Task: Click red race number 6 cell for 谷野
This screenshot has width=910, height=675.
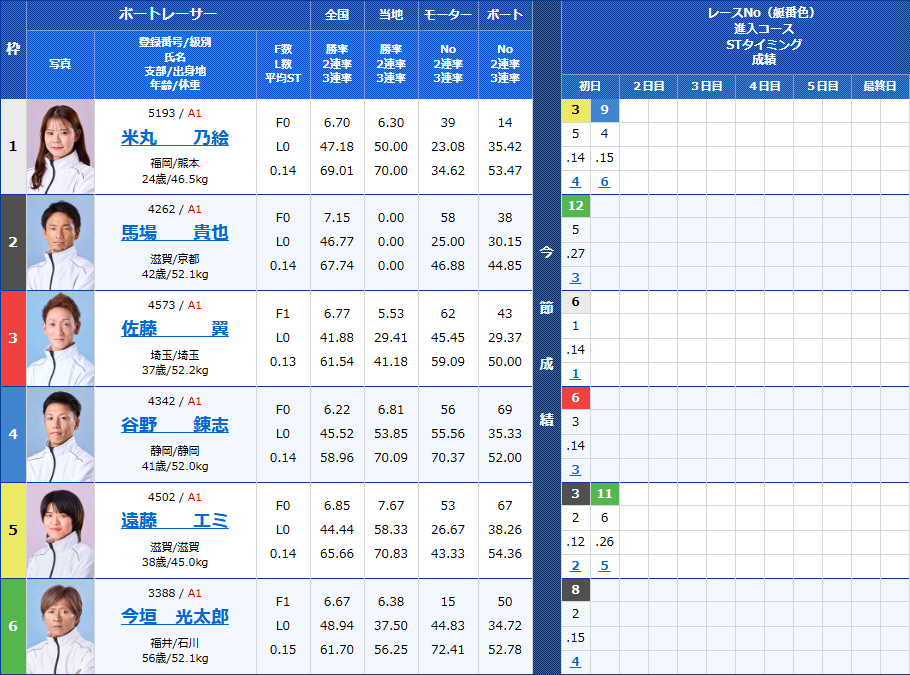Action: pos(576,398)
